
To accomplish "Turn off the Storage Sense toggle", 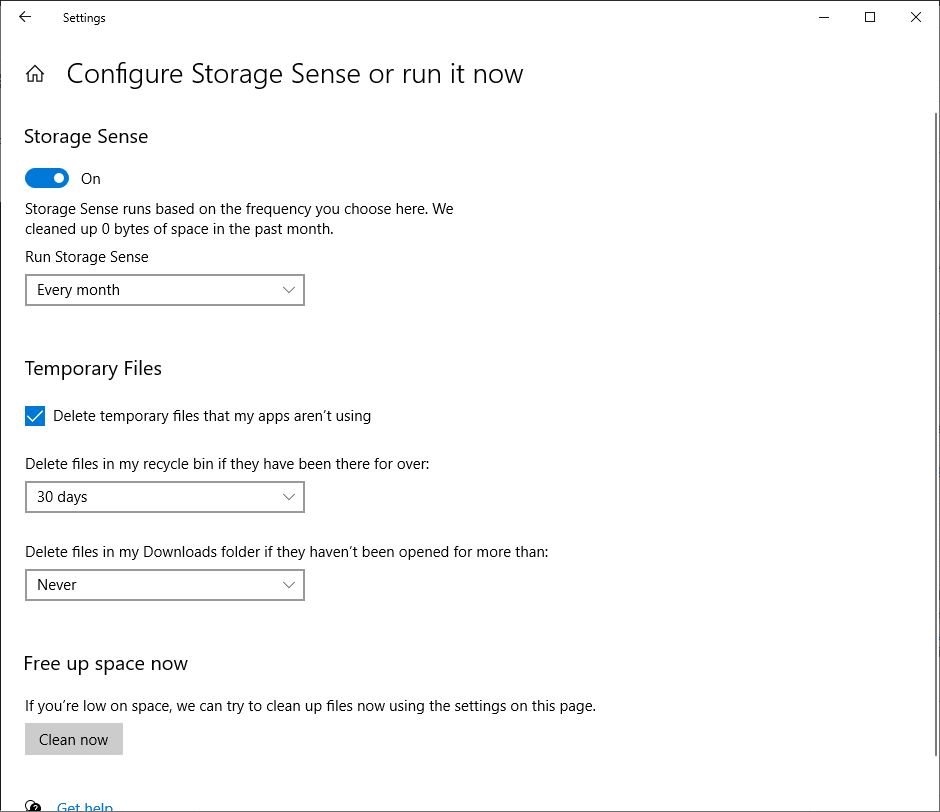I will point(47,178).
